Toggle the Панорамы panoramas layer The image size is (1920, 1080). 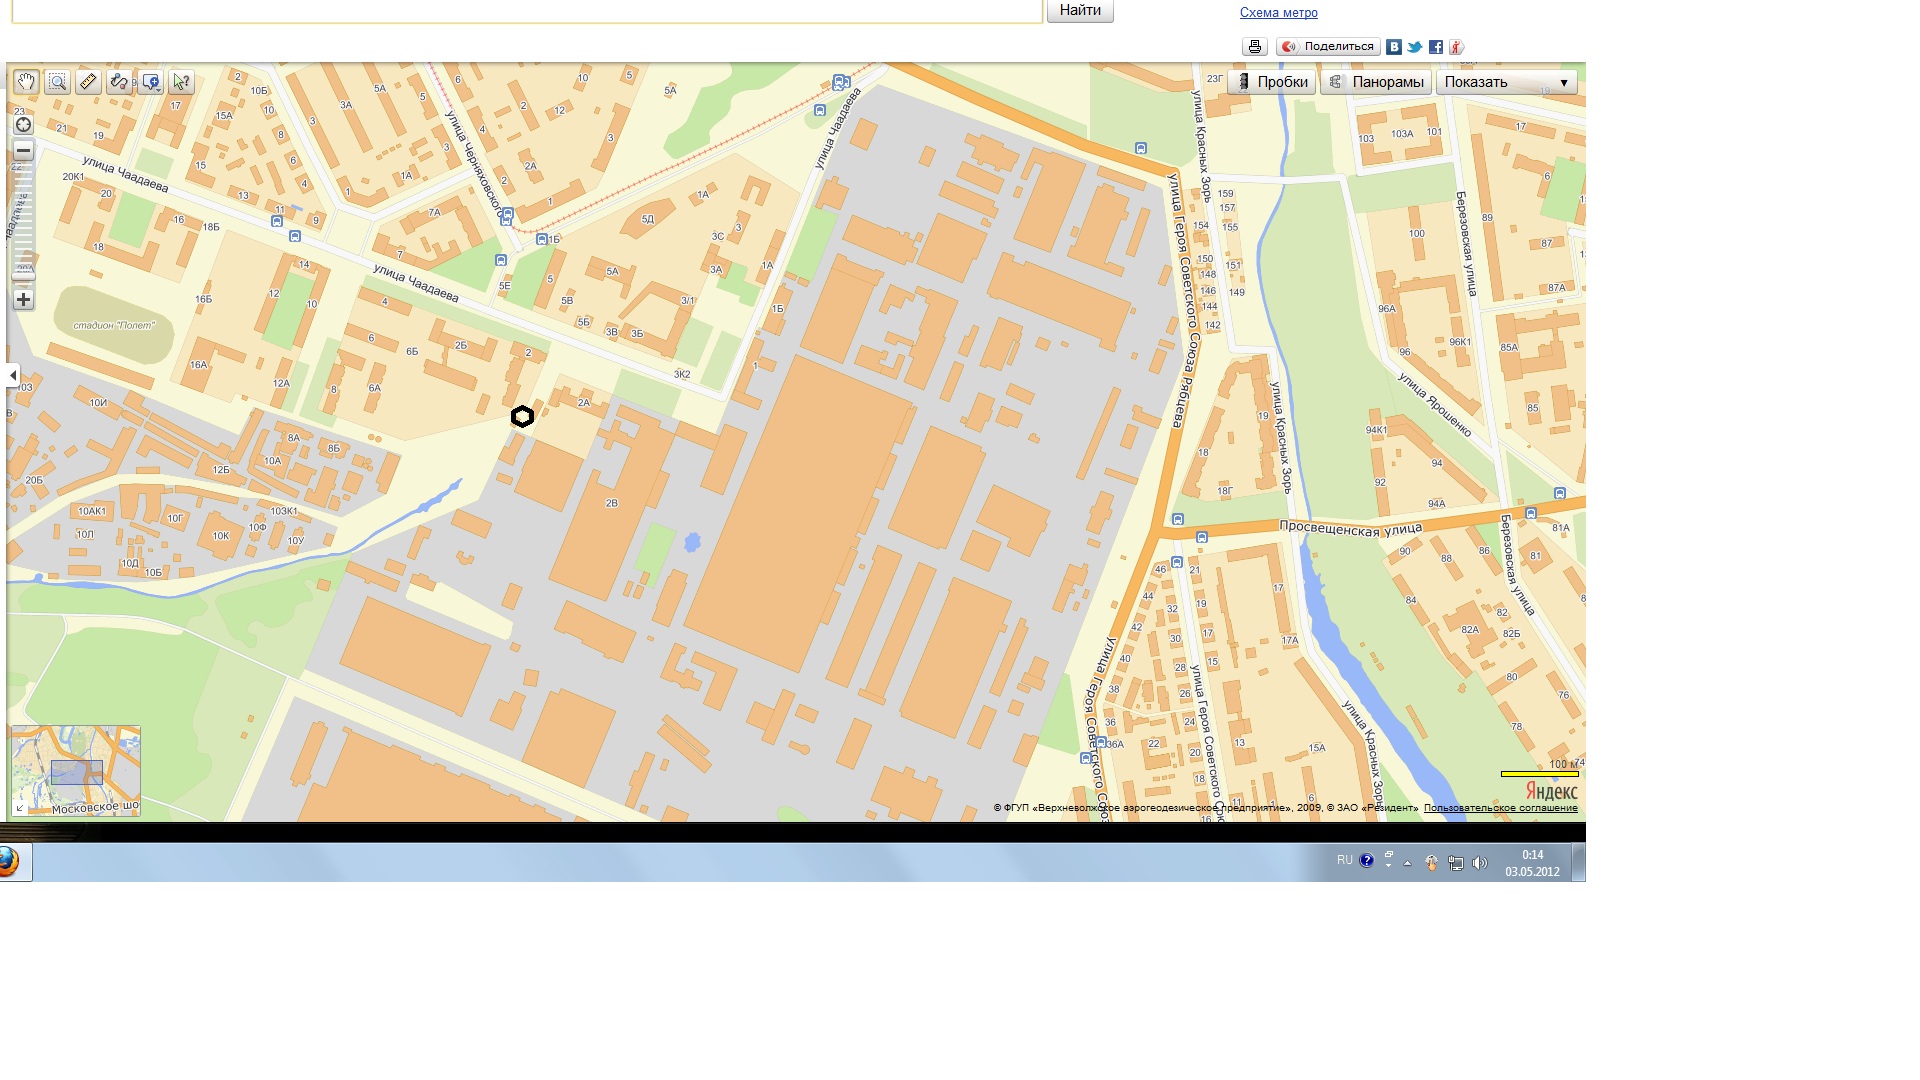pyautogui.click(x=1376, y=82)
